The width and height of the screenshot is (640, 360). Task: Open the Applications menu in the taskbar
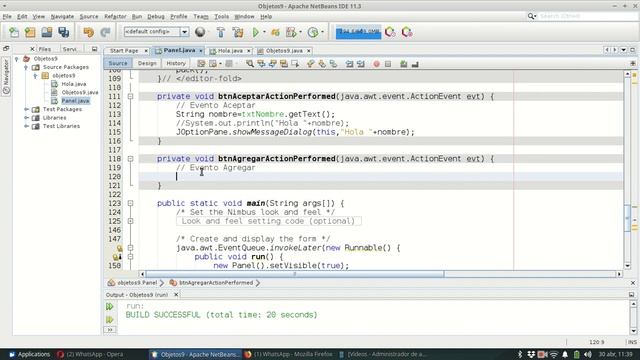[29, 354]
